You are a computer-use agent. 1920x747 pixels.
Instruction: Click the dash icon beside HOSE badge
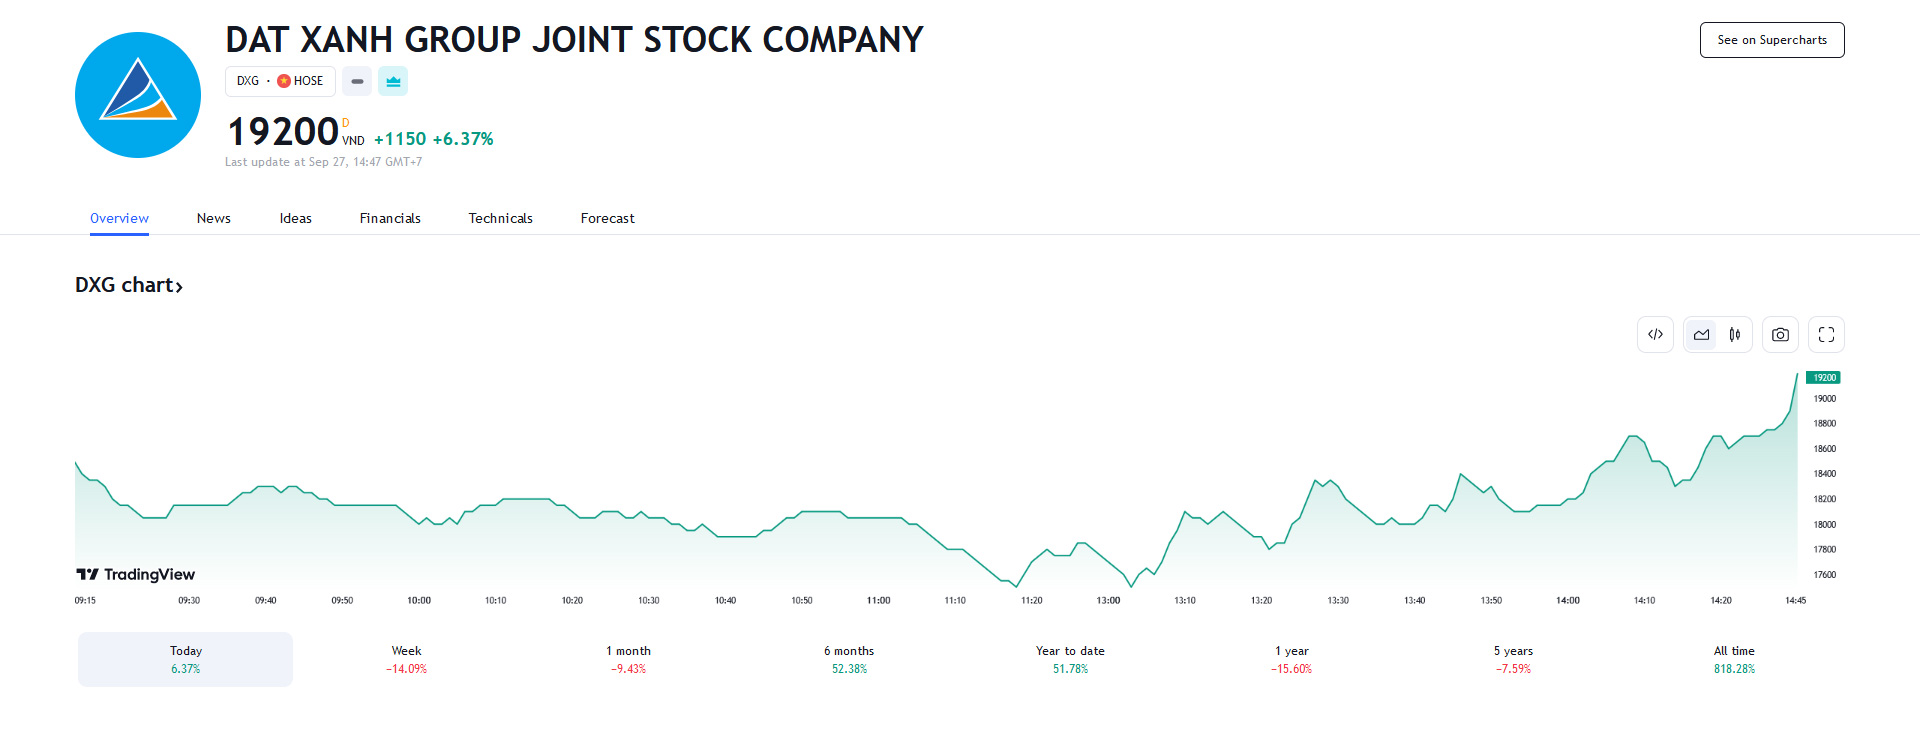pos(357,82)
